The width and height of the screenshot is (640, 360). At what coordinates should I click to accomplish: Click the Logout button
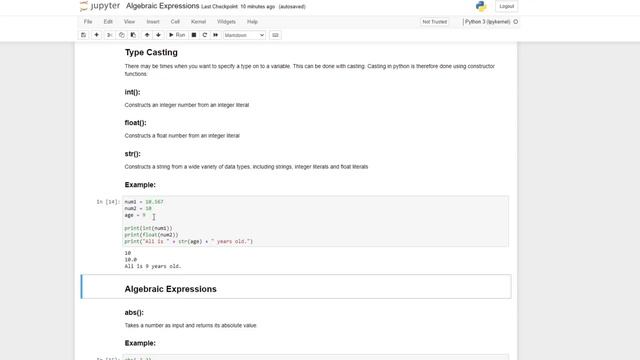pos(507,6)
